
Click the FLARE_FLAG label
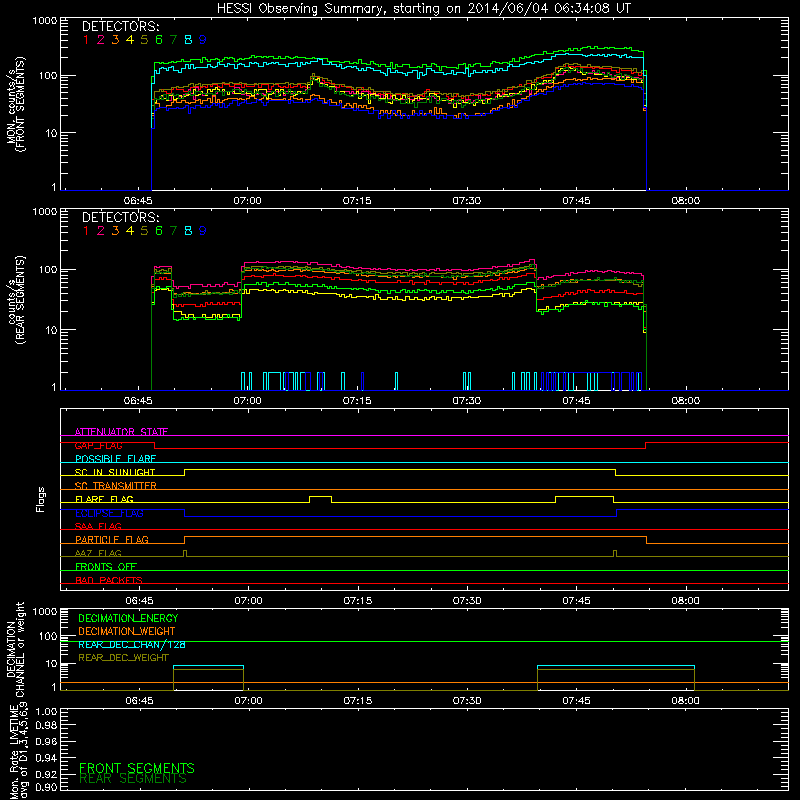pyautogui.click(x=104, y=499)
